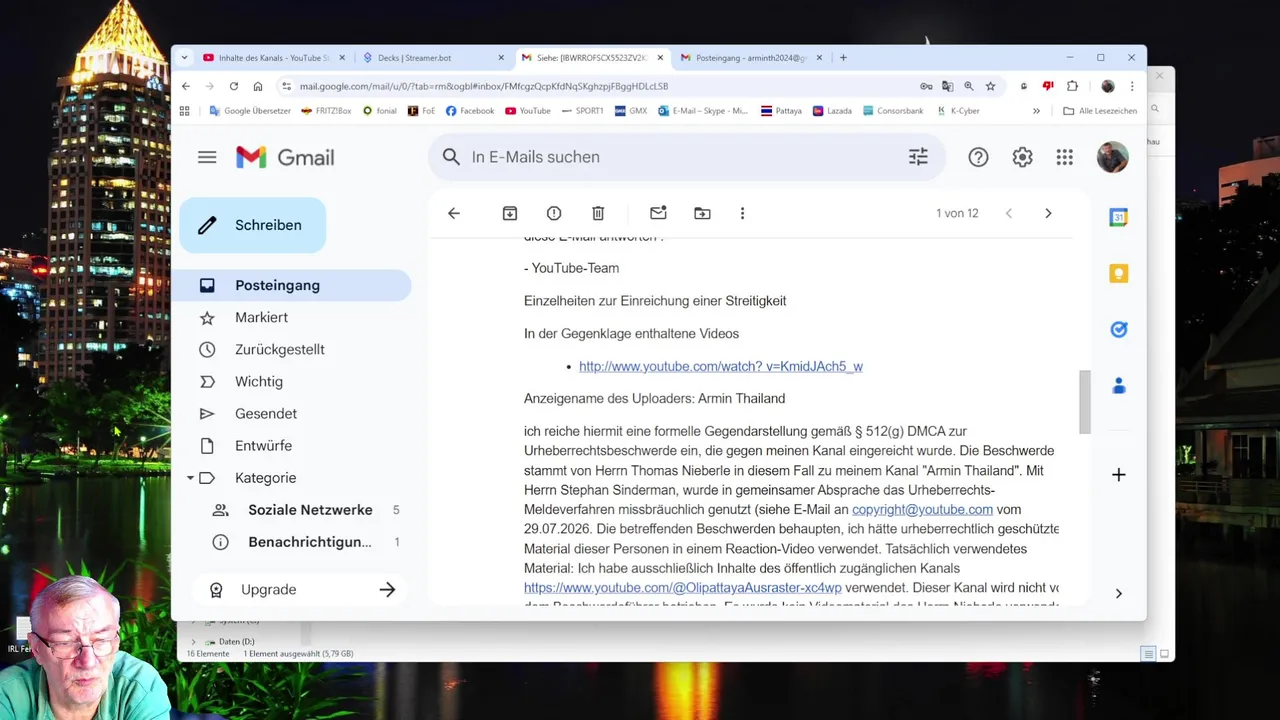Image resolution: width=1280 pixels, height=720 pixels.
Task: Open Google Keep side panel
Action: click(1119, 274)
